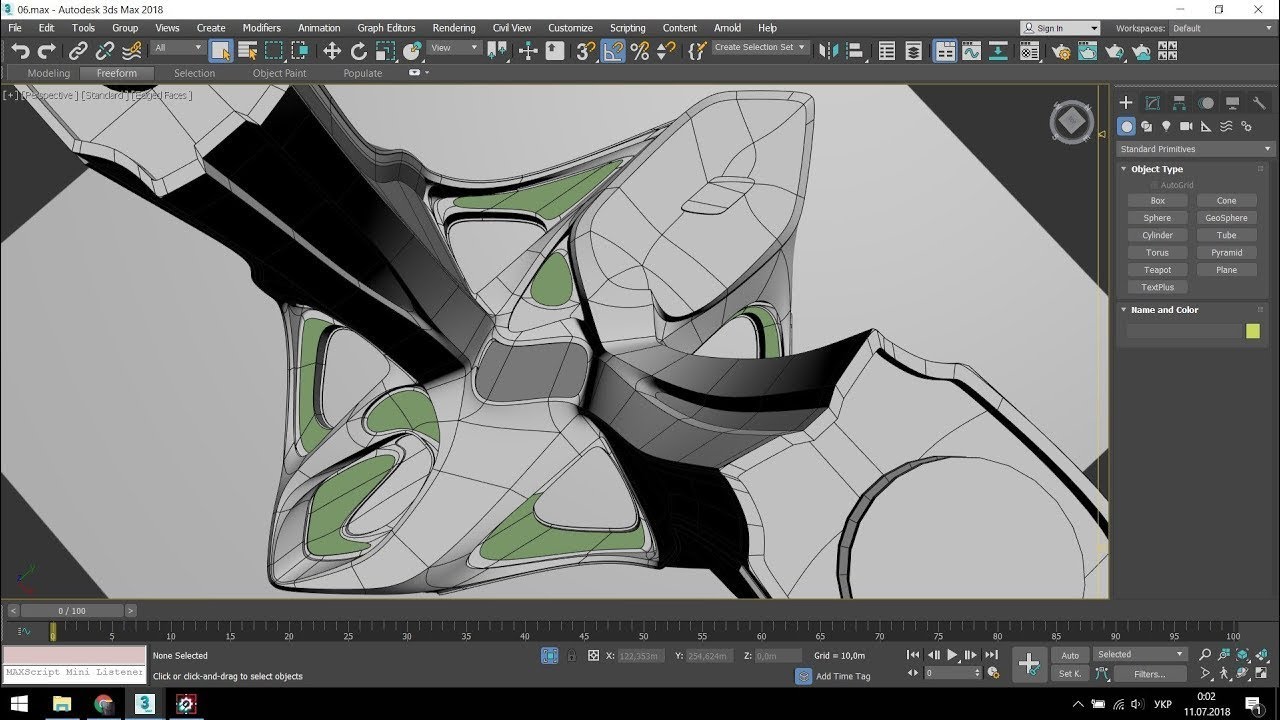Open the Rendered Frame Window
The image size is (1280, 720).
1088,51
